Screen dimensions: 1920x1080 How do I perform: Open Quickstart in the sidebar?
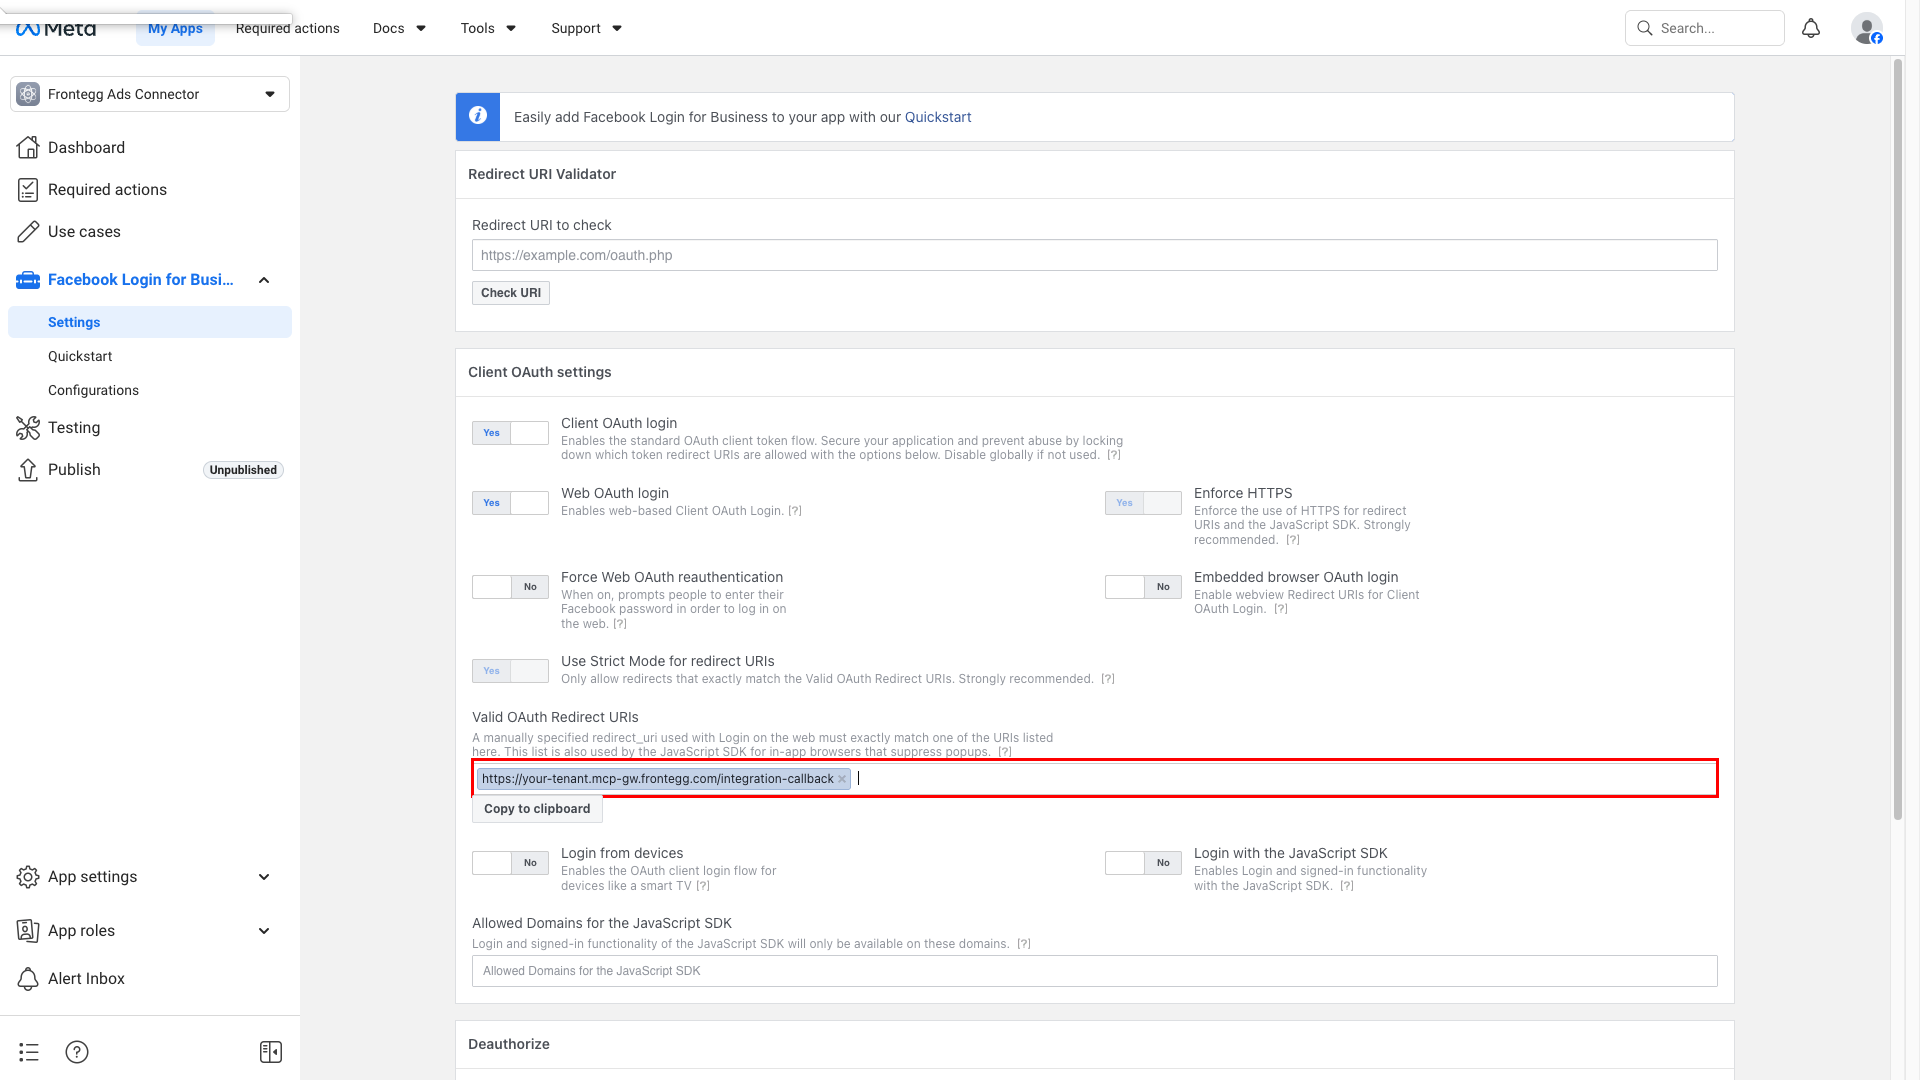click(x=80, y=356)
